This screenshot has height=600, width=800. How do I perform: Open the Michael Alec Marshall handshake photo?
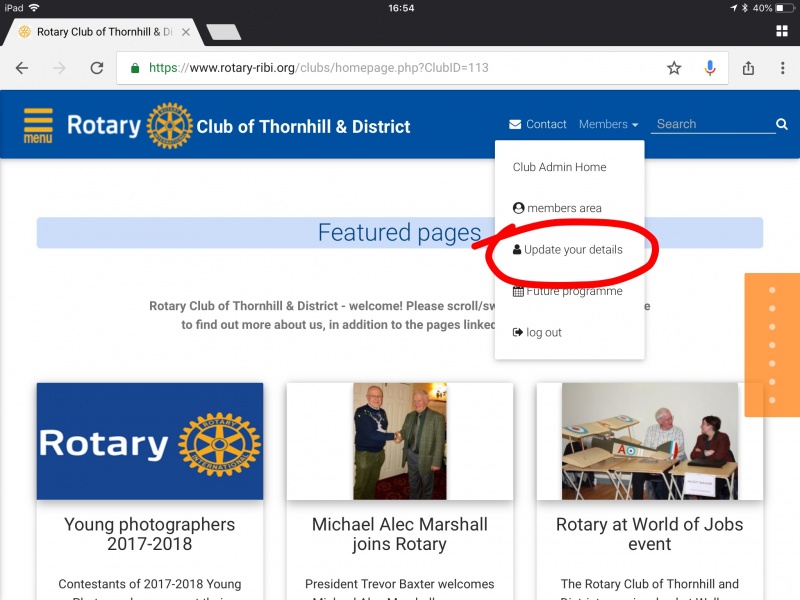pos(400,441)
